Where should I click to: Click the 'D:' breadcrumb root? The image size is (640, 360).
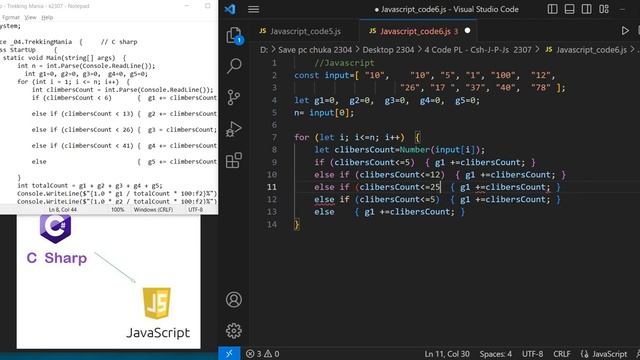(264, 50)
